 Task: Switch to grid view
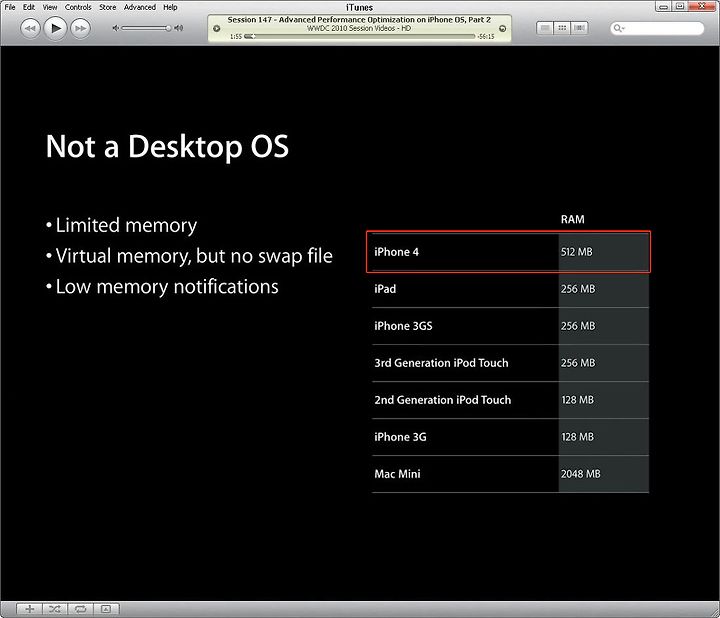click(562, 28)
